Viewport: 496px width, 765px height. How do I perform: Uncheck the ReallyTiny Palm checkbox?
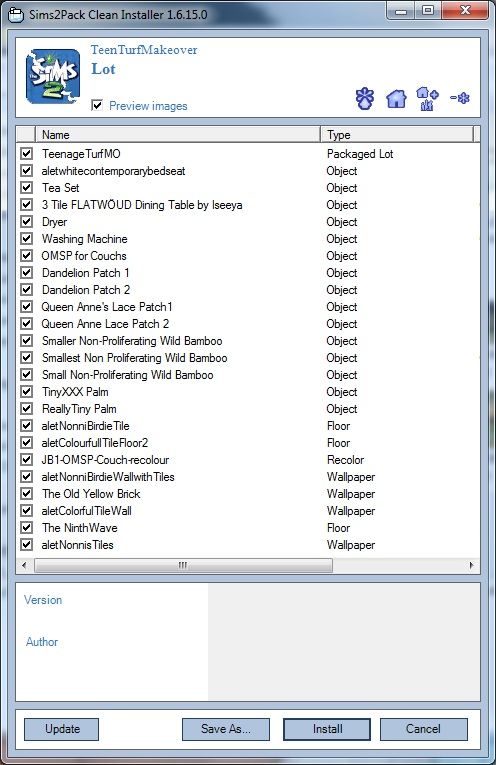click(x=26, y=409)
